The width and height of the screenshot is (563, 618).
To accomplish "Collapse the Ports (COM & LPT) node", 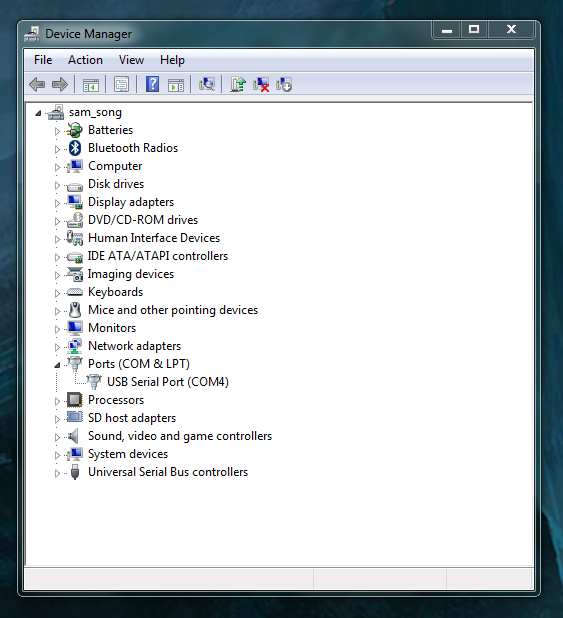I will coord(57,365).
